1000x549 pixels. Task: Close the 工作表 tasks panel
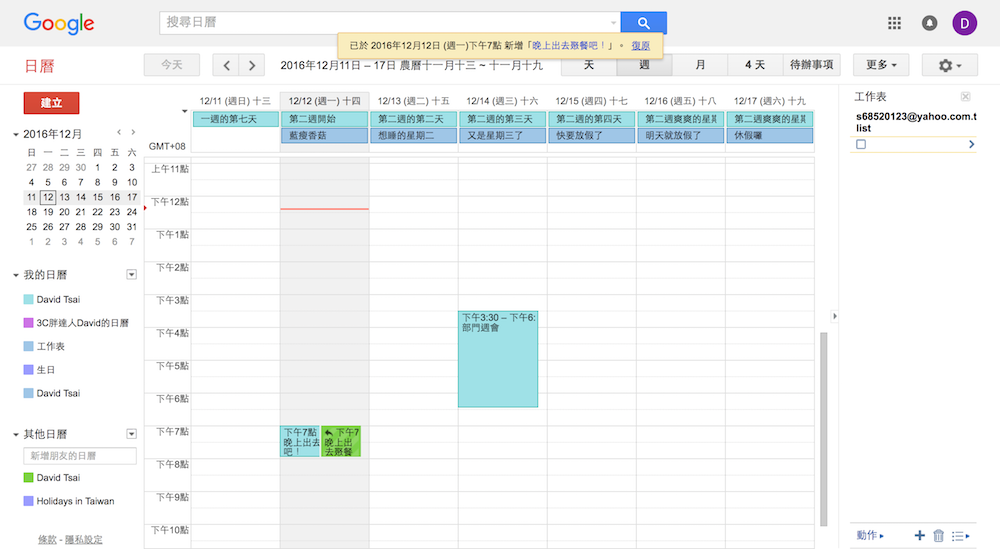(965, 96)
